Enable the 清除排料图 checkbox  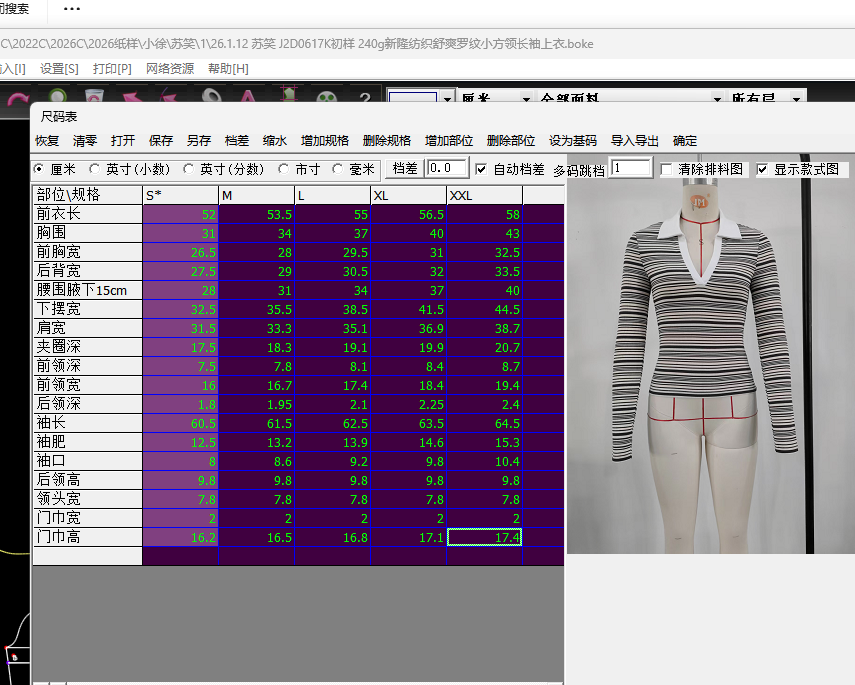point(667,169)
